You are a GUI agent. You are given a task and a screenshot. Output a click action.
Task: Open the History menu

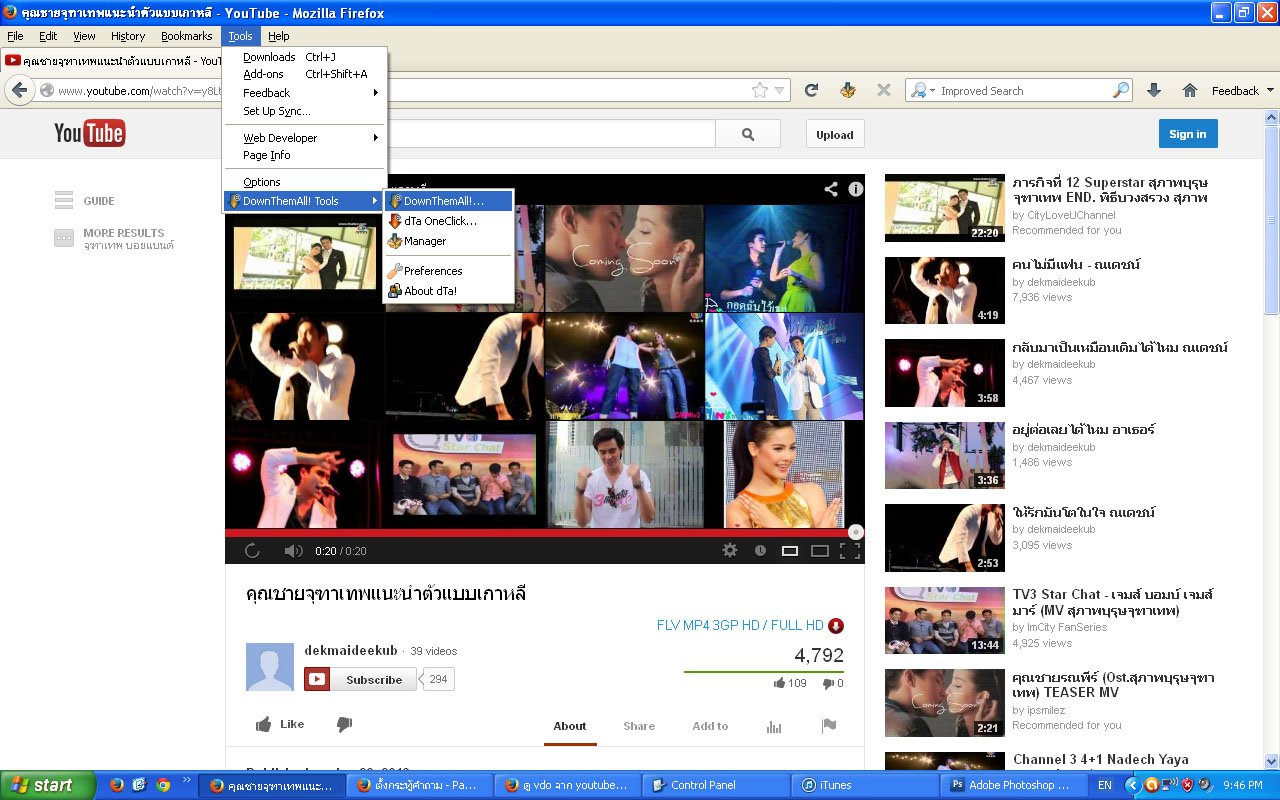click(128, 36)
